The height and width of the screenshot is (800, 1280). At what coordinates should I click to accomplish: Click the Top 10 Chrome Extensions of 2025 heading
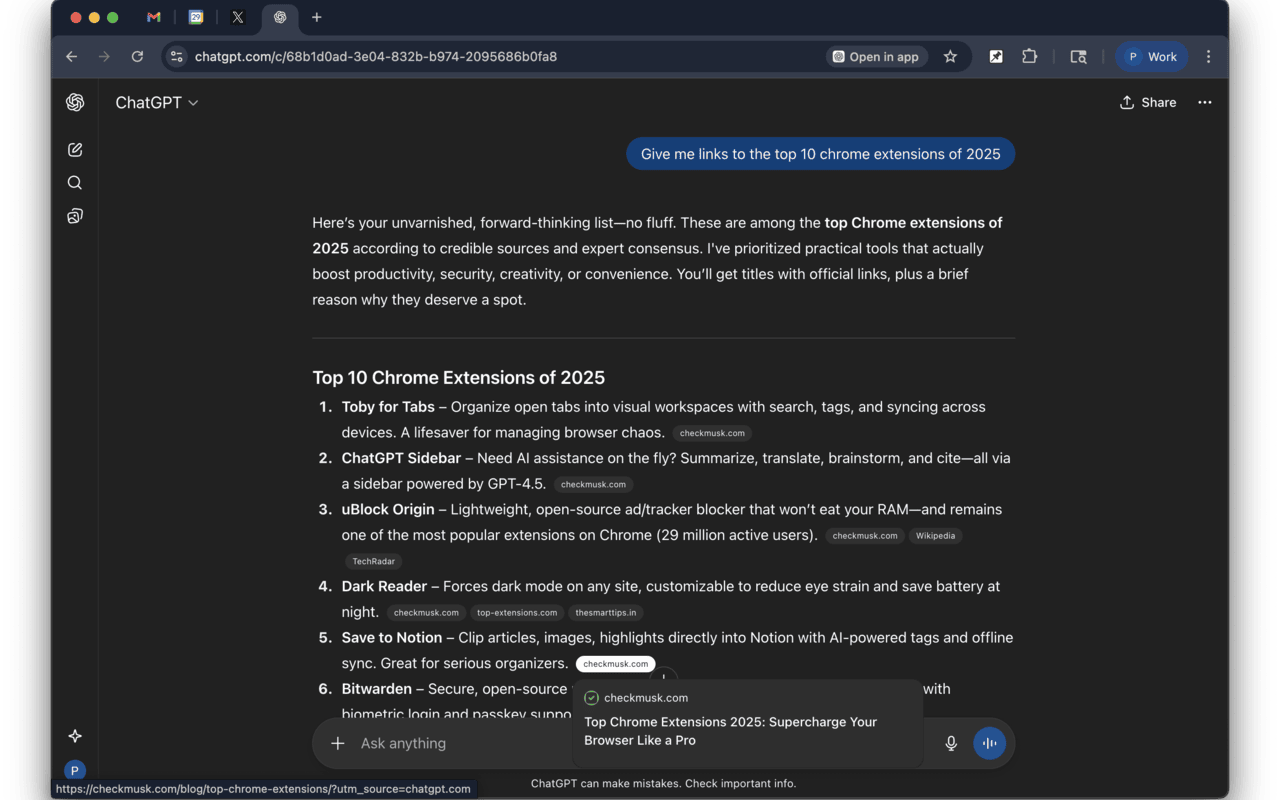point(458,378)
